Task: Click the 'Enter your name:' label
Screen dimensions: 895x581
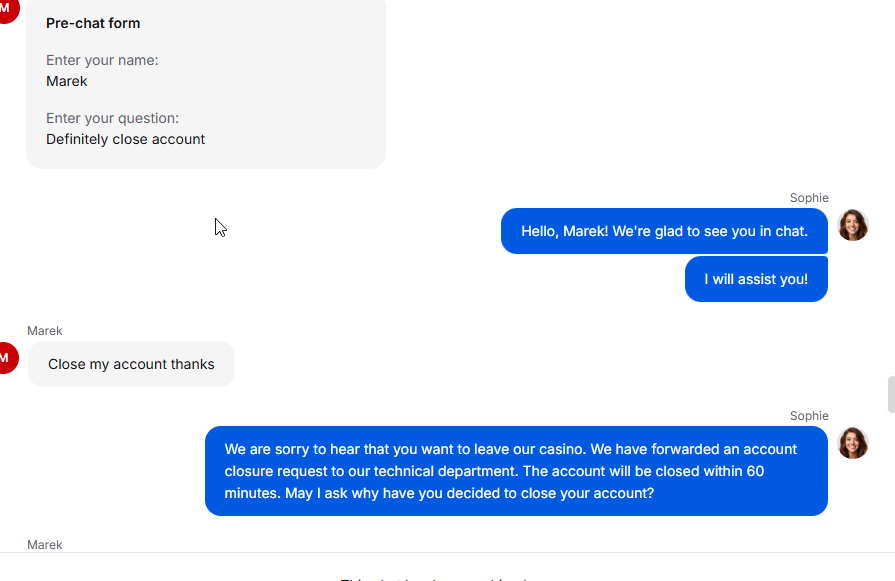Action: tap(102, 60)
